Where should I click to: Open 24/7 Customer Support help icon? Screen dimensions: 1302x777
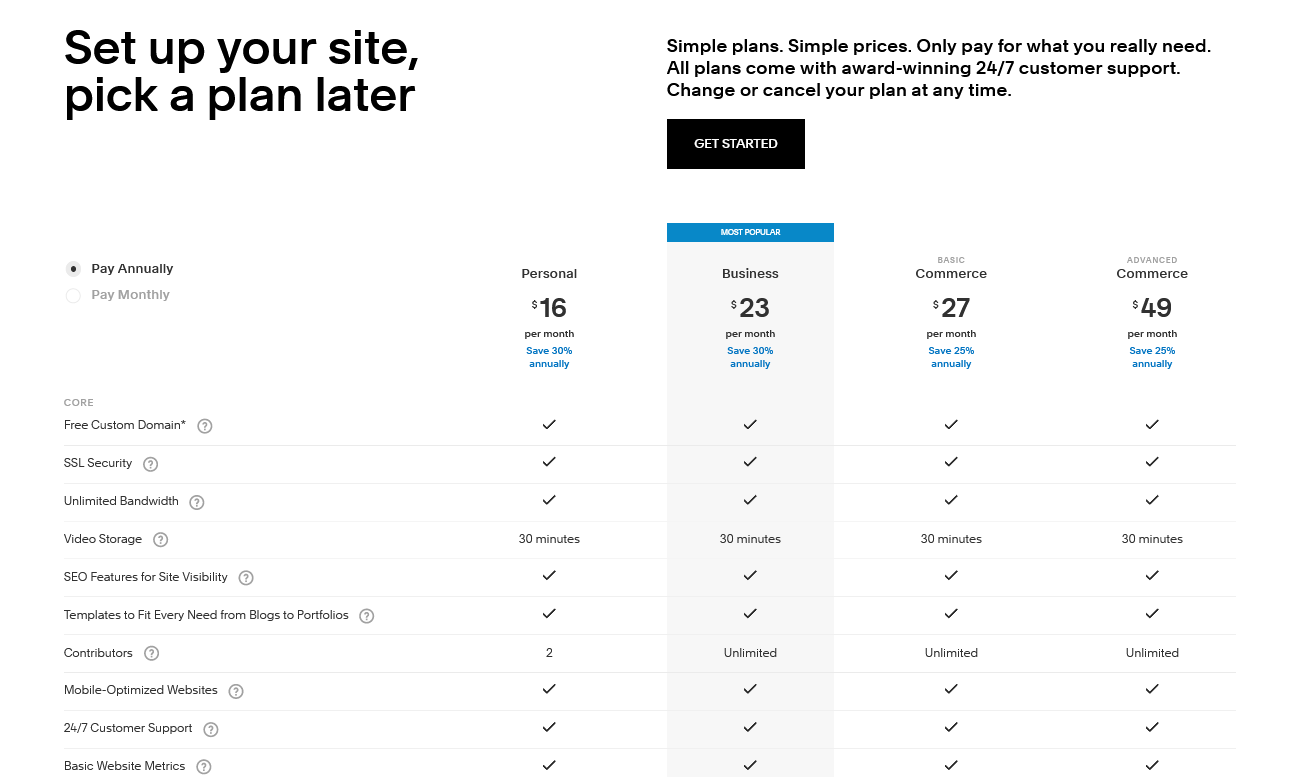click(x=211, y=729)
